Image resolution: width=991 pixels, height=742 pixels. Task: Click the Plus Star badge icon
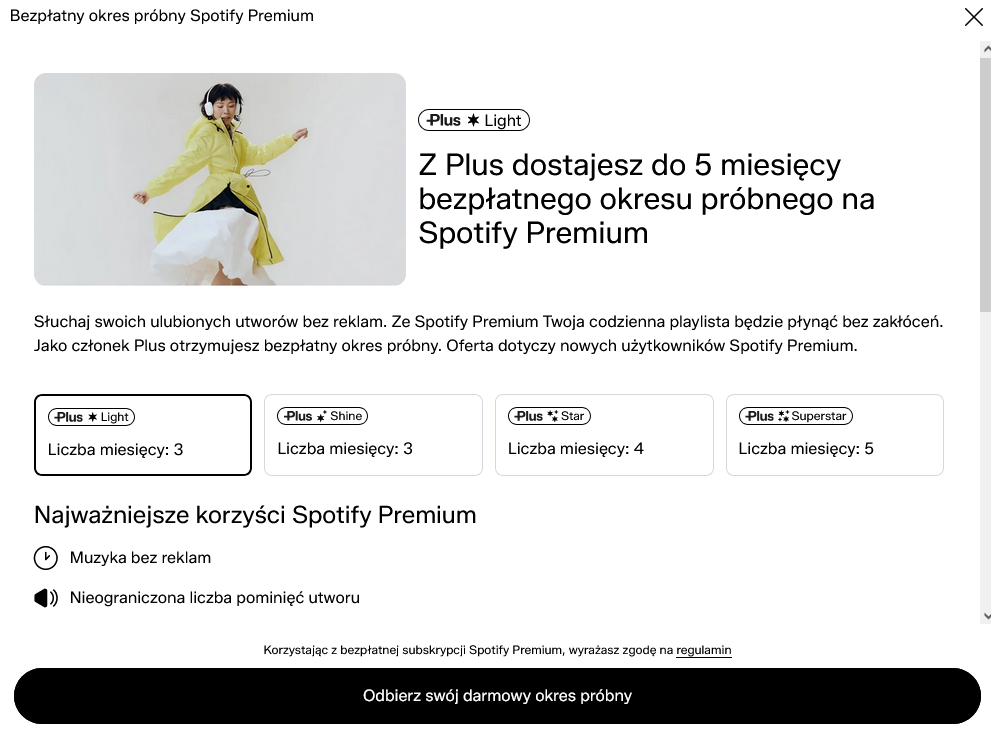(549, 416)
